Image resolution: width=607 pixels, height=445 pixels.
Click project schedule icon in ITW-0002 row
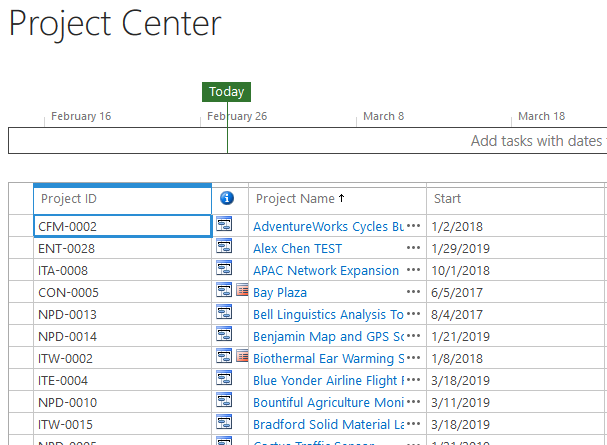pos(224,356)
